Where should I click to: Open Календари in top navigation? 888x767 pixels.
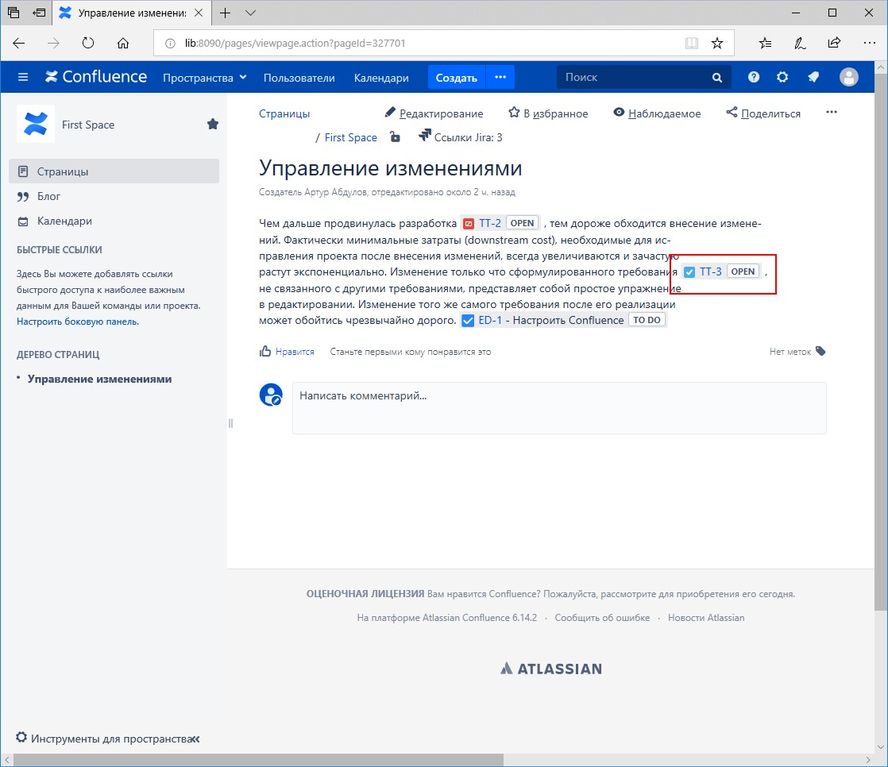click(381, 78)
